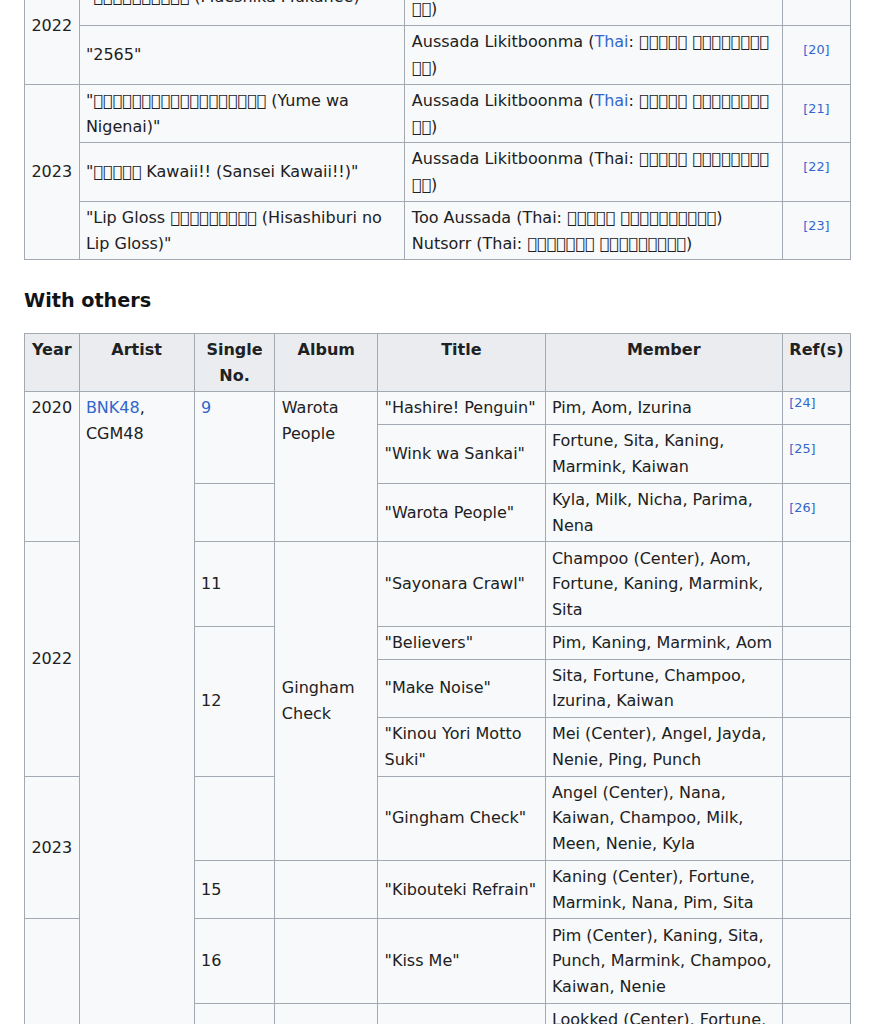Click the Album column header
The height and width of the screenshot is (1024, 875).
[x=326, y=350]
